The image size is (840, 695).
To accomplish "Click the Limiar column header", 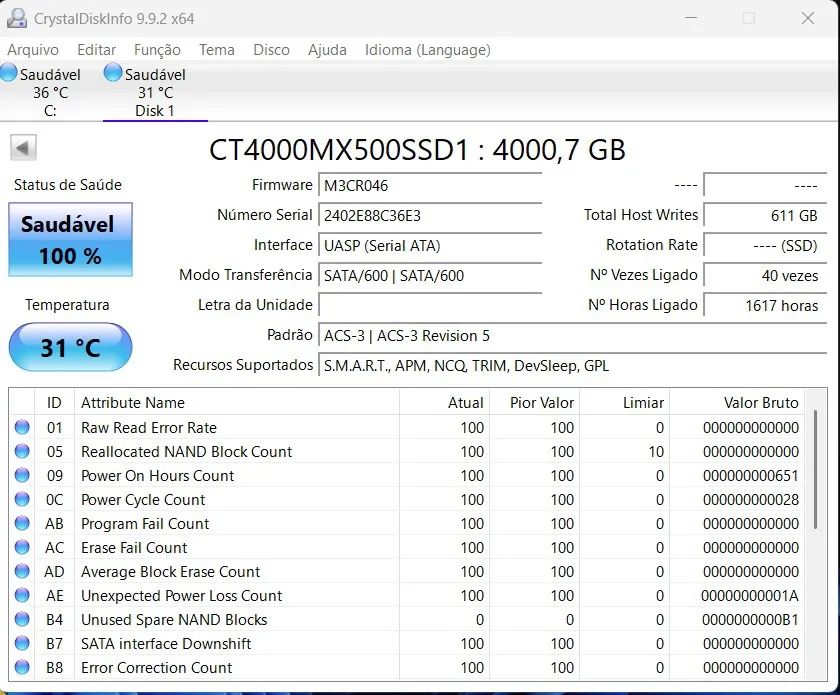I will [625, 402].
